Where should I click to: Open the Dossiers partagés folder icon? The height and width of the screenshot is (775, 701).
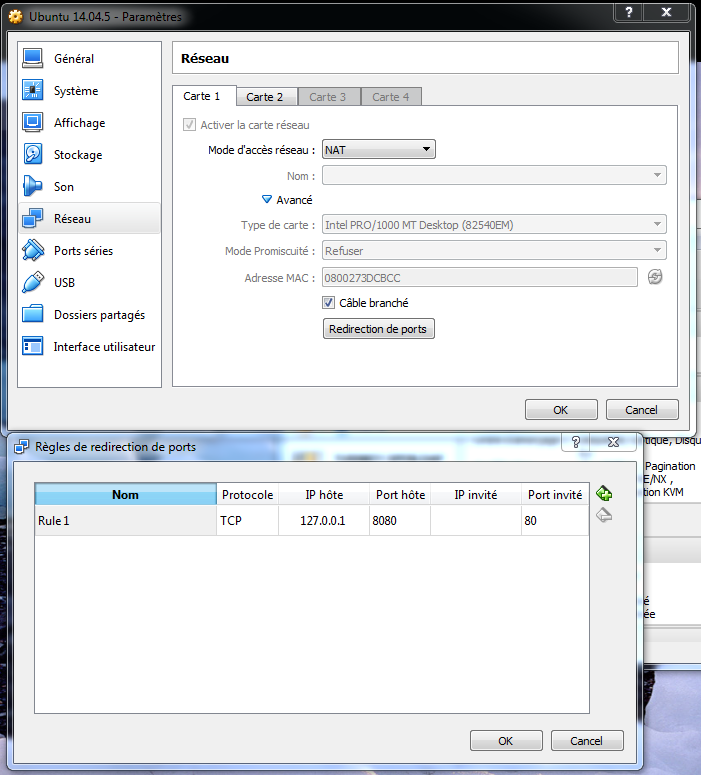pyautogui.click(x=33, y=314)
